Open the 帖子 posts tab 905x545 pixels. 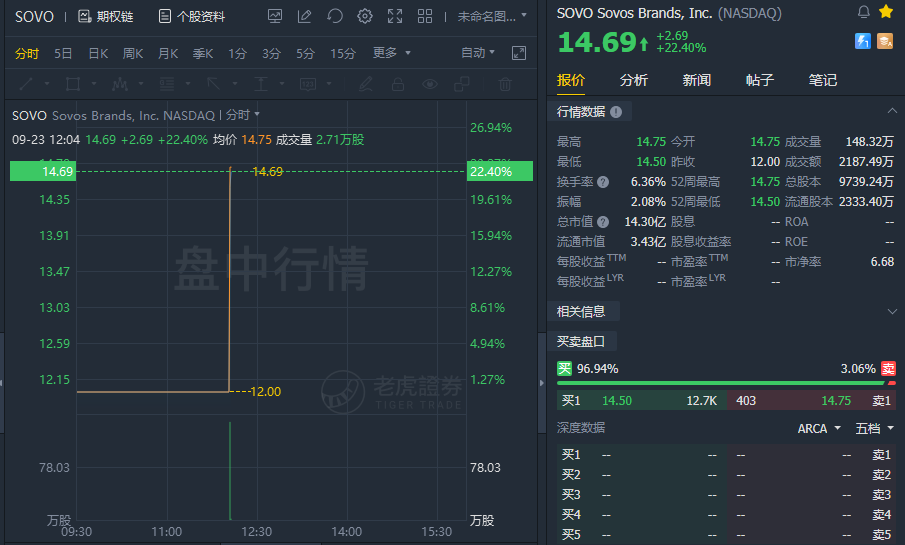coord(760,80)
